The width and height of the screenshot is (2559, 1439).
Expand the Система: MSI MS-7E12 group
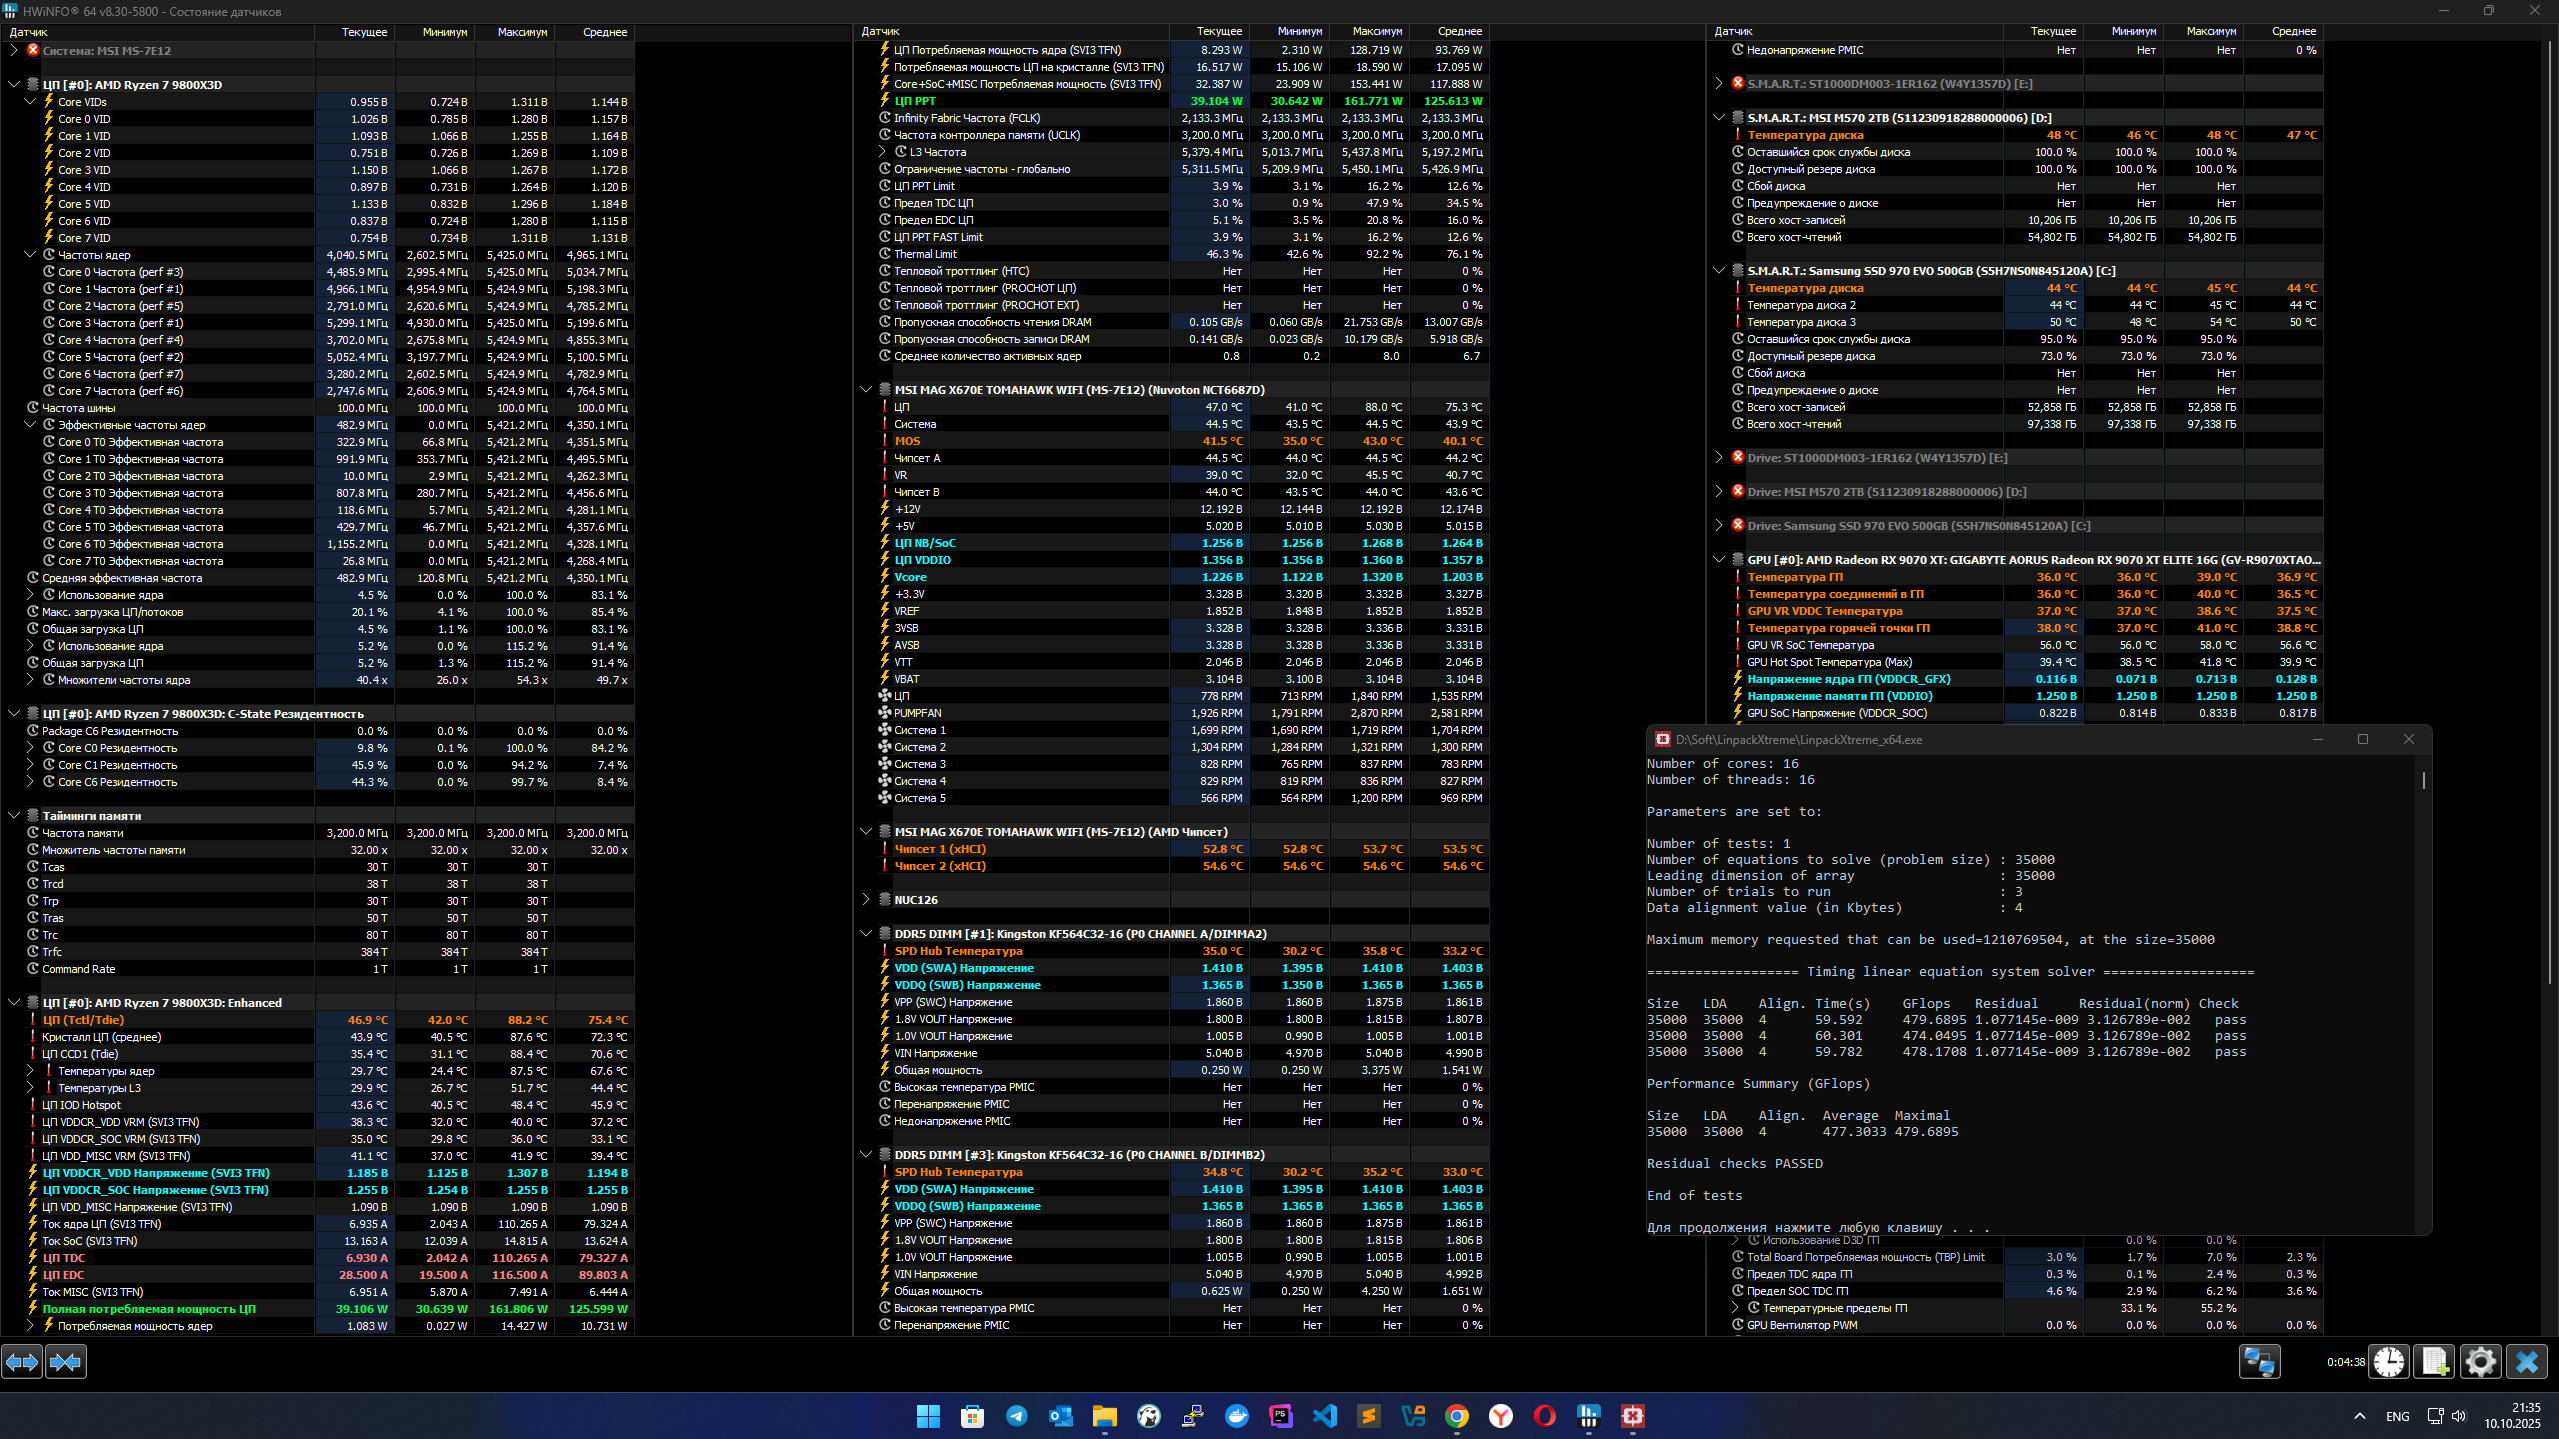tap(14, 50)
